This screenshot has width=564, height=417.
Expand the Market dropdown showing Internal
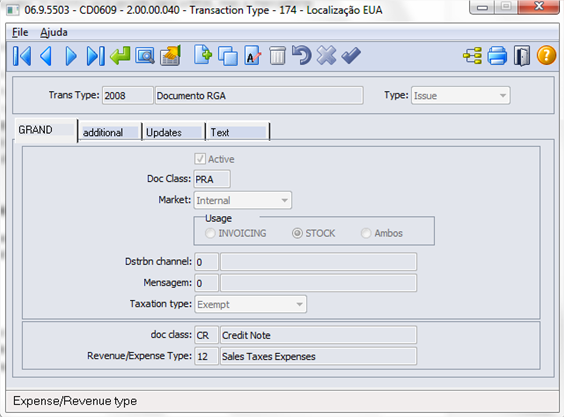pos(243,200)
